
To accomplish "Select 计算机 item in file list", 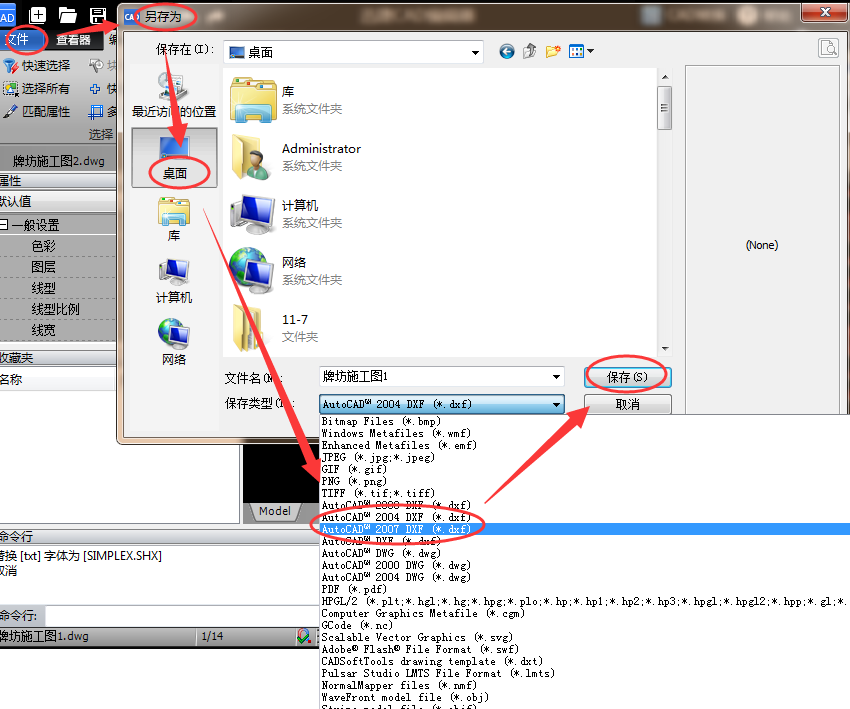I will (286, 214).
